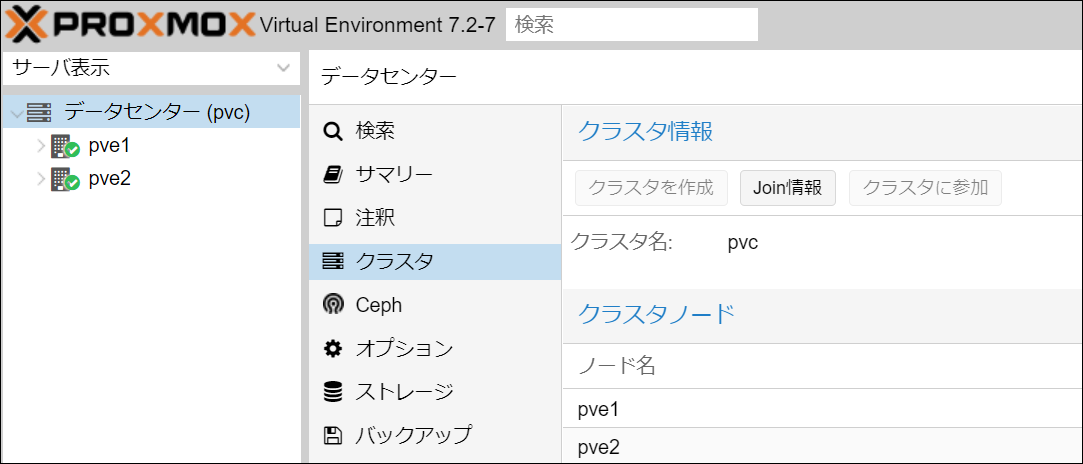Expand the pve2 node in tree
Viewport: 1083px width, 464px height.
41,180
